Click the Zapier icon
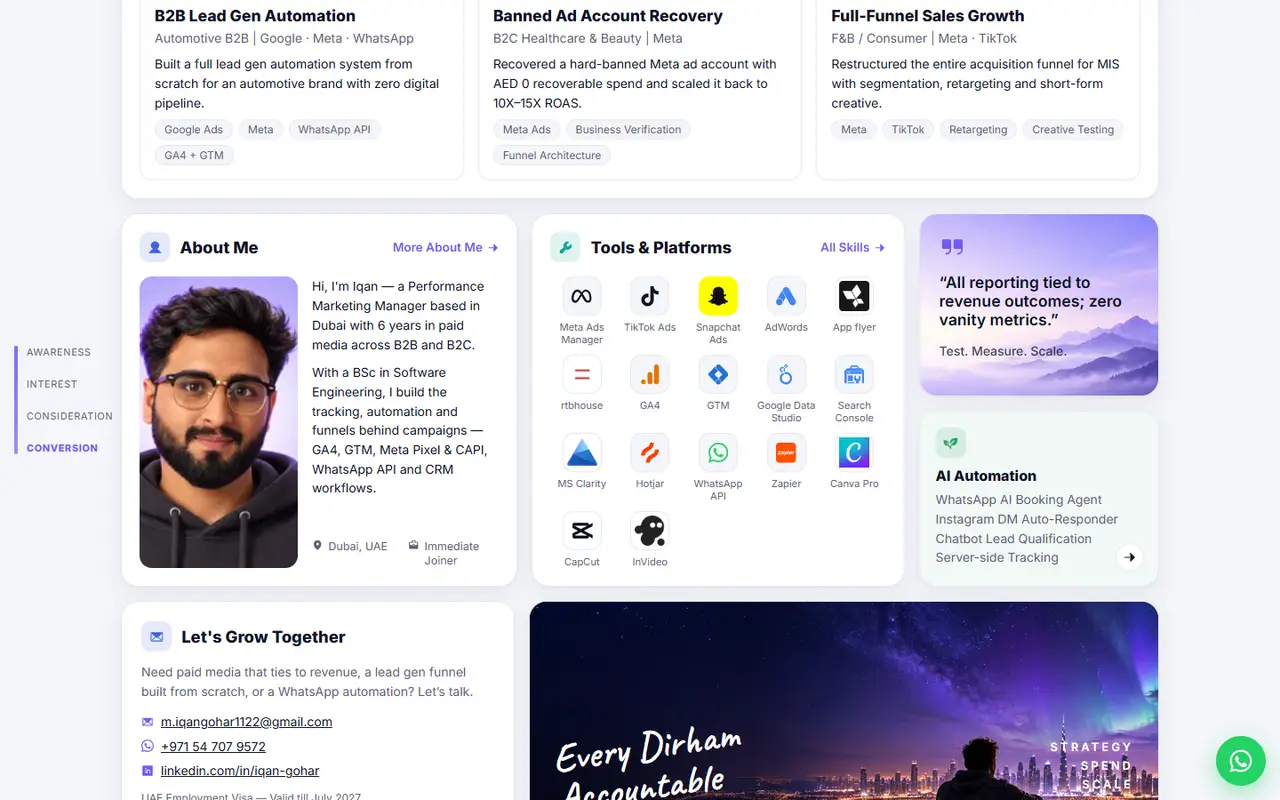Viewport: 1280px width, 800px height. 786,452
